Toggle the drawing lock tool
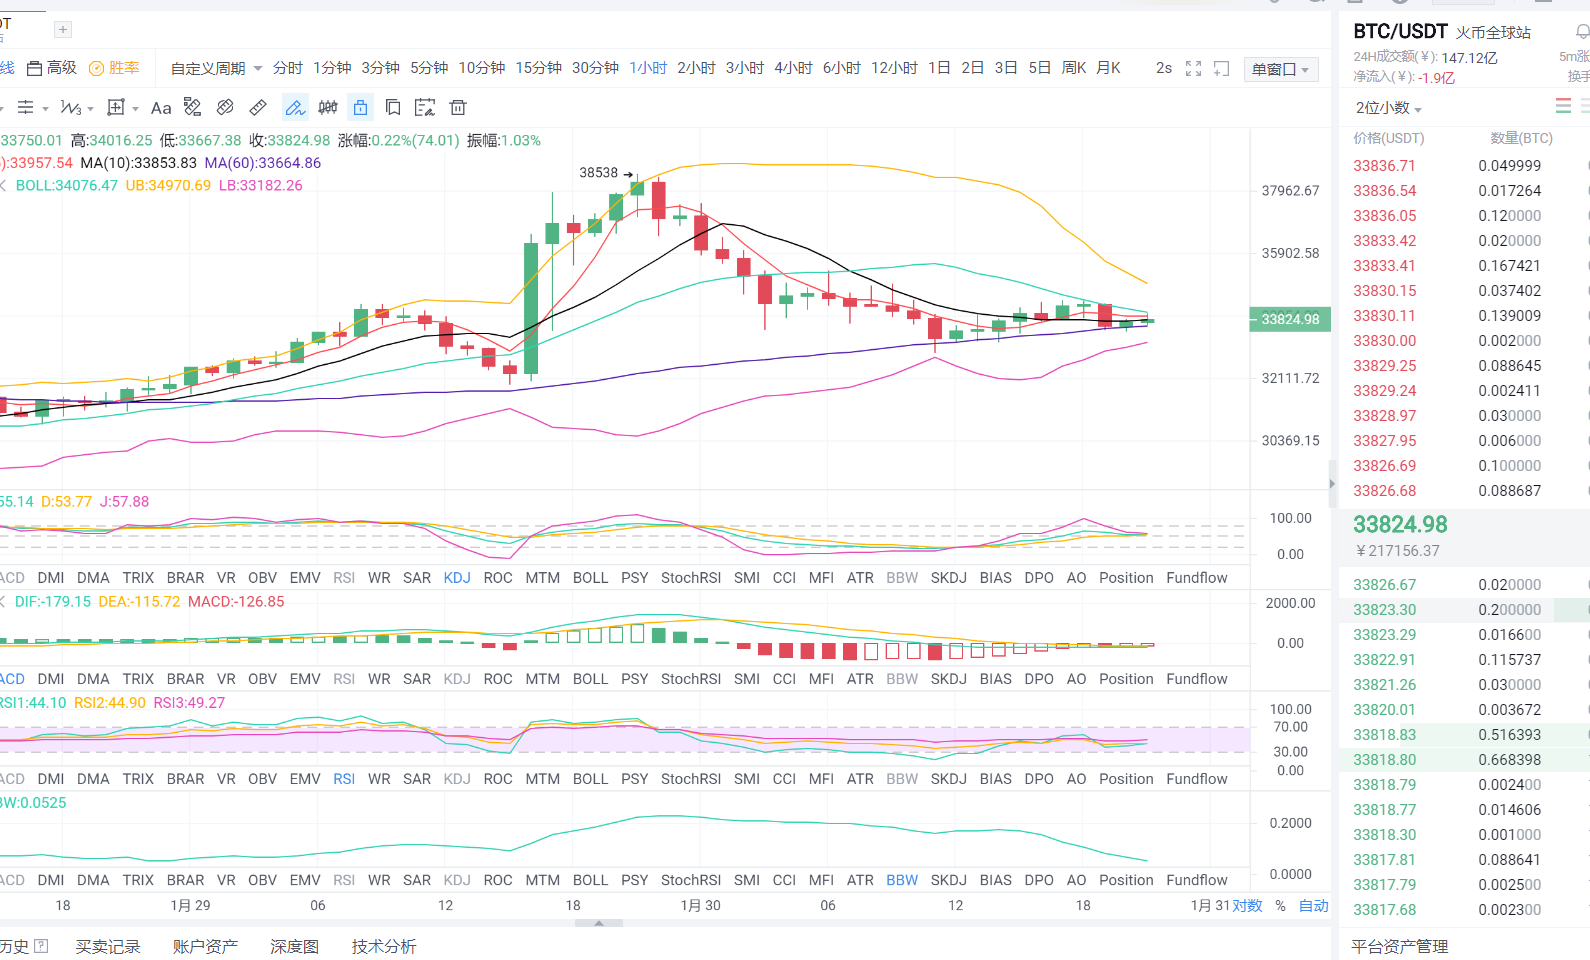 361,108
